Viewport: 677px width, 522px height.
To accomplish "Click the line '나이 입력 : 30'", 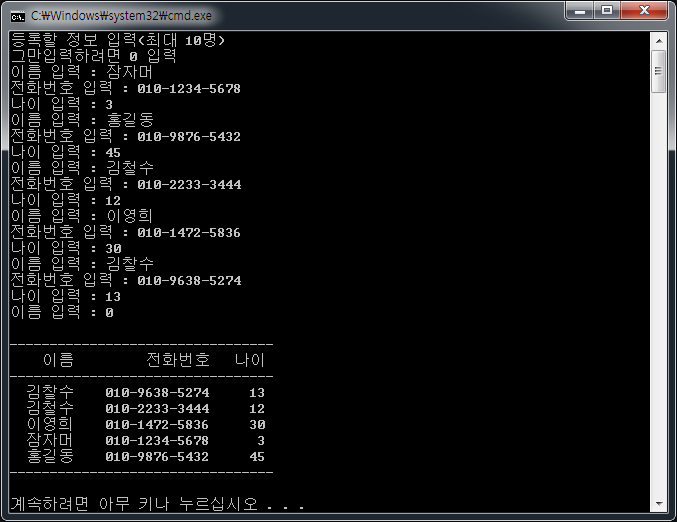I will coord(66,248).
